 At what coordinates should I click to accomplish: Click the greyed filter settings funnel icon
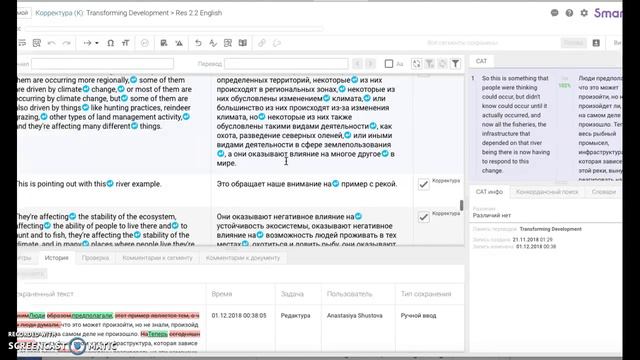pos(429,64)
